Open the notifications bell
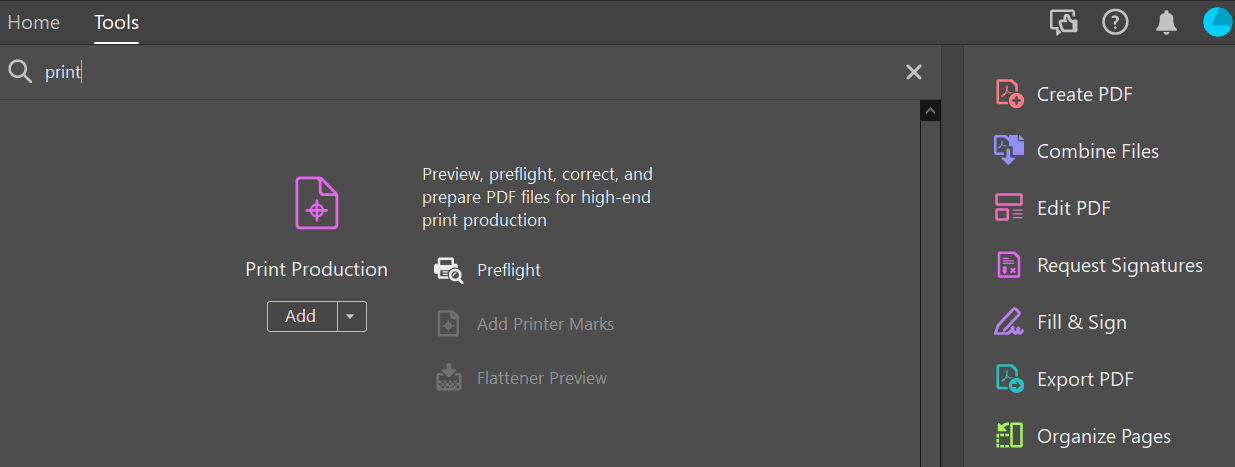This screenshot has width=1235, height=467. pos(1166,22)
